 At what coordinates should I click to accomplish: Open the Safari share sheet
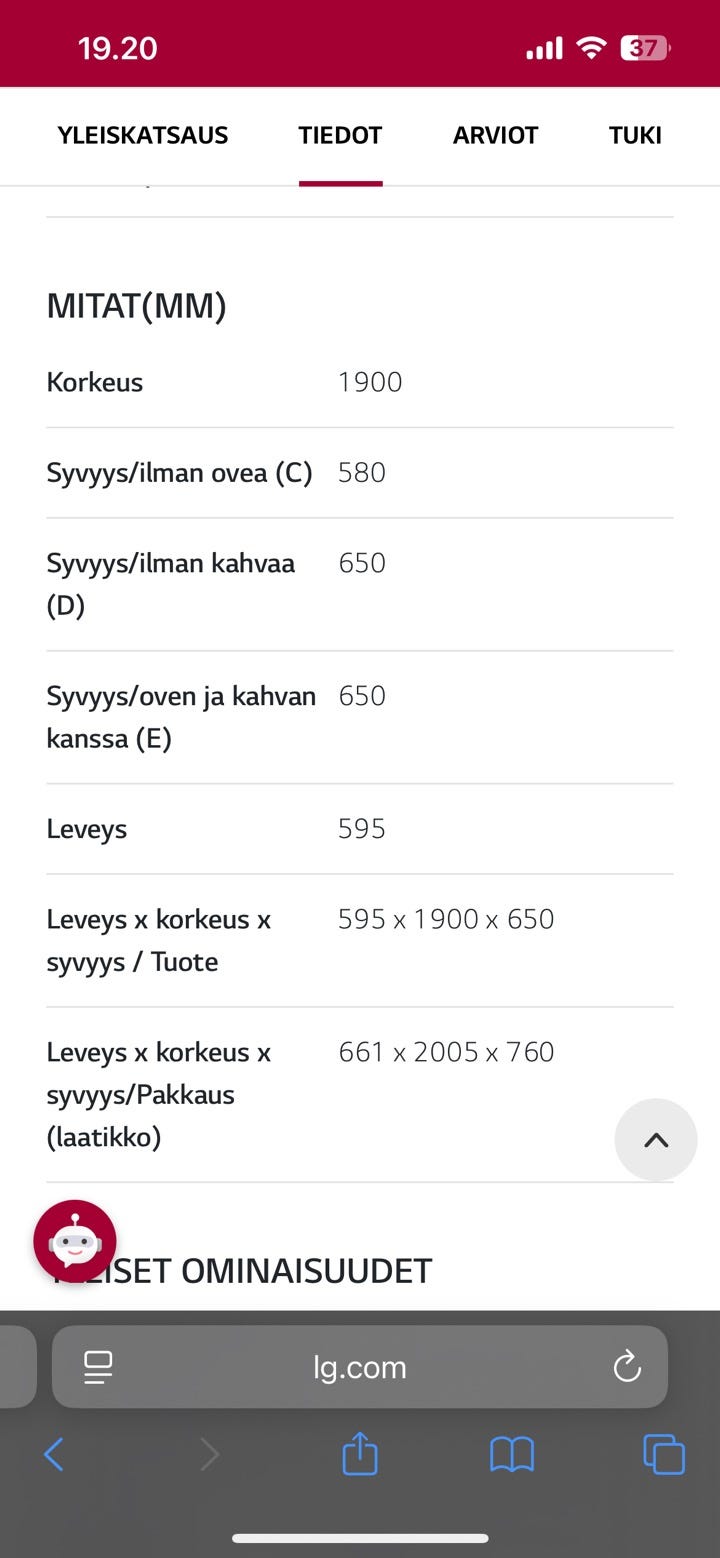coord(360,1453)
